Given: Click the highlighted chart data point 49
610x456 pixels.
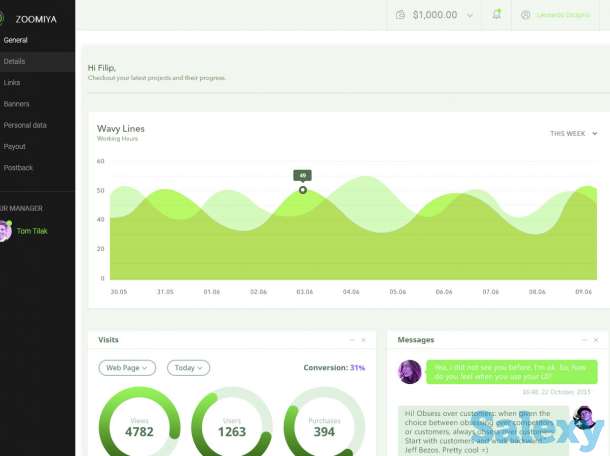Looking at the screenshot, I should coord(303,190).
